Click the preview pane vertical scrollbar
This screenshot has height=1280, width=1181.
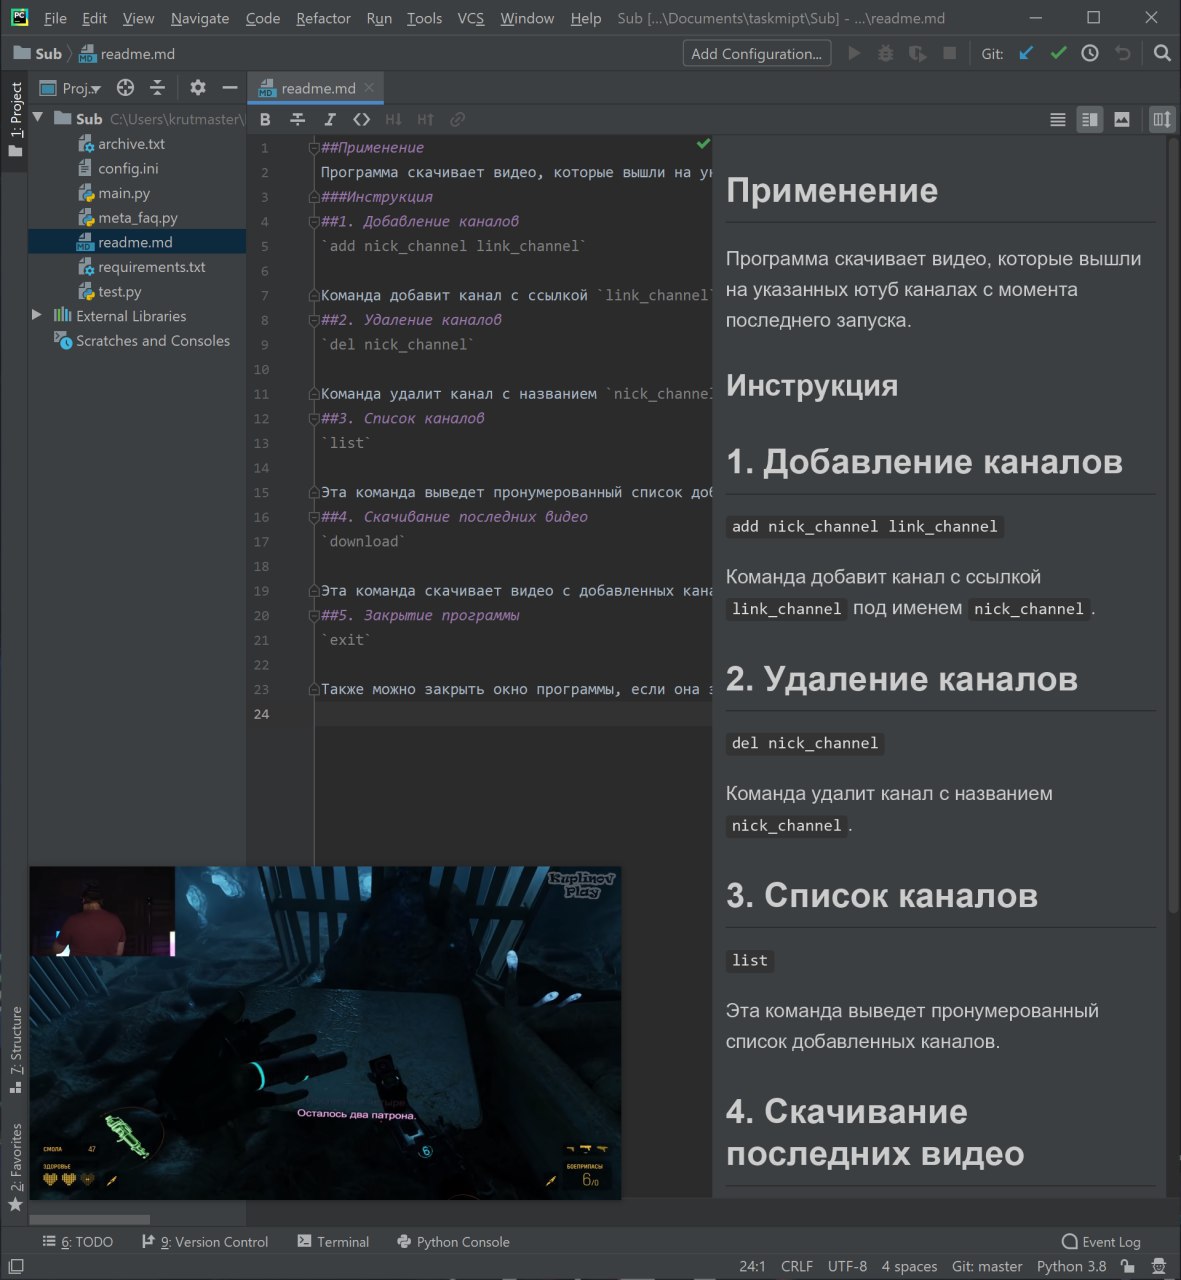1173,525
